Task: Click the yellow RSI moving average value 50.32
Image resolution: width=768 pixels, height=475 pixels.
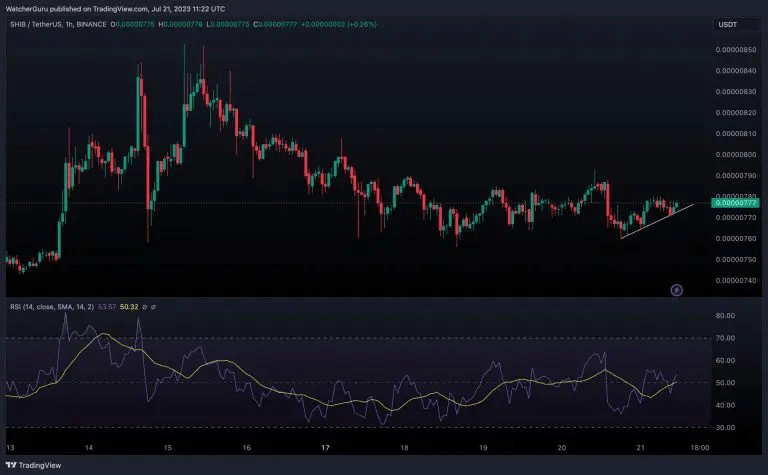Action: tap(129, 307)
